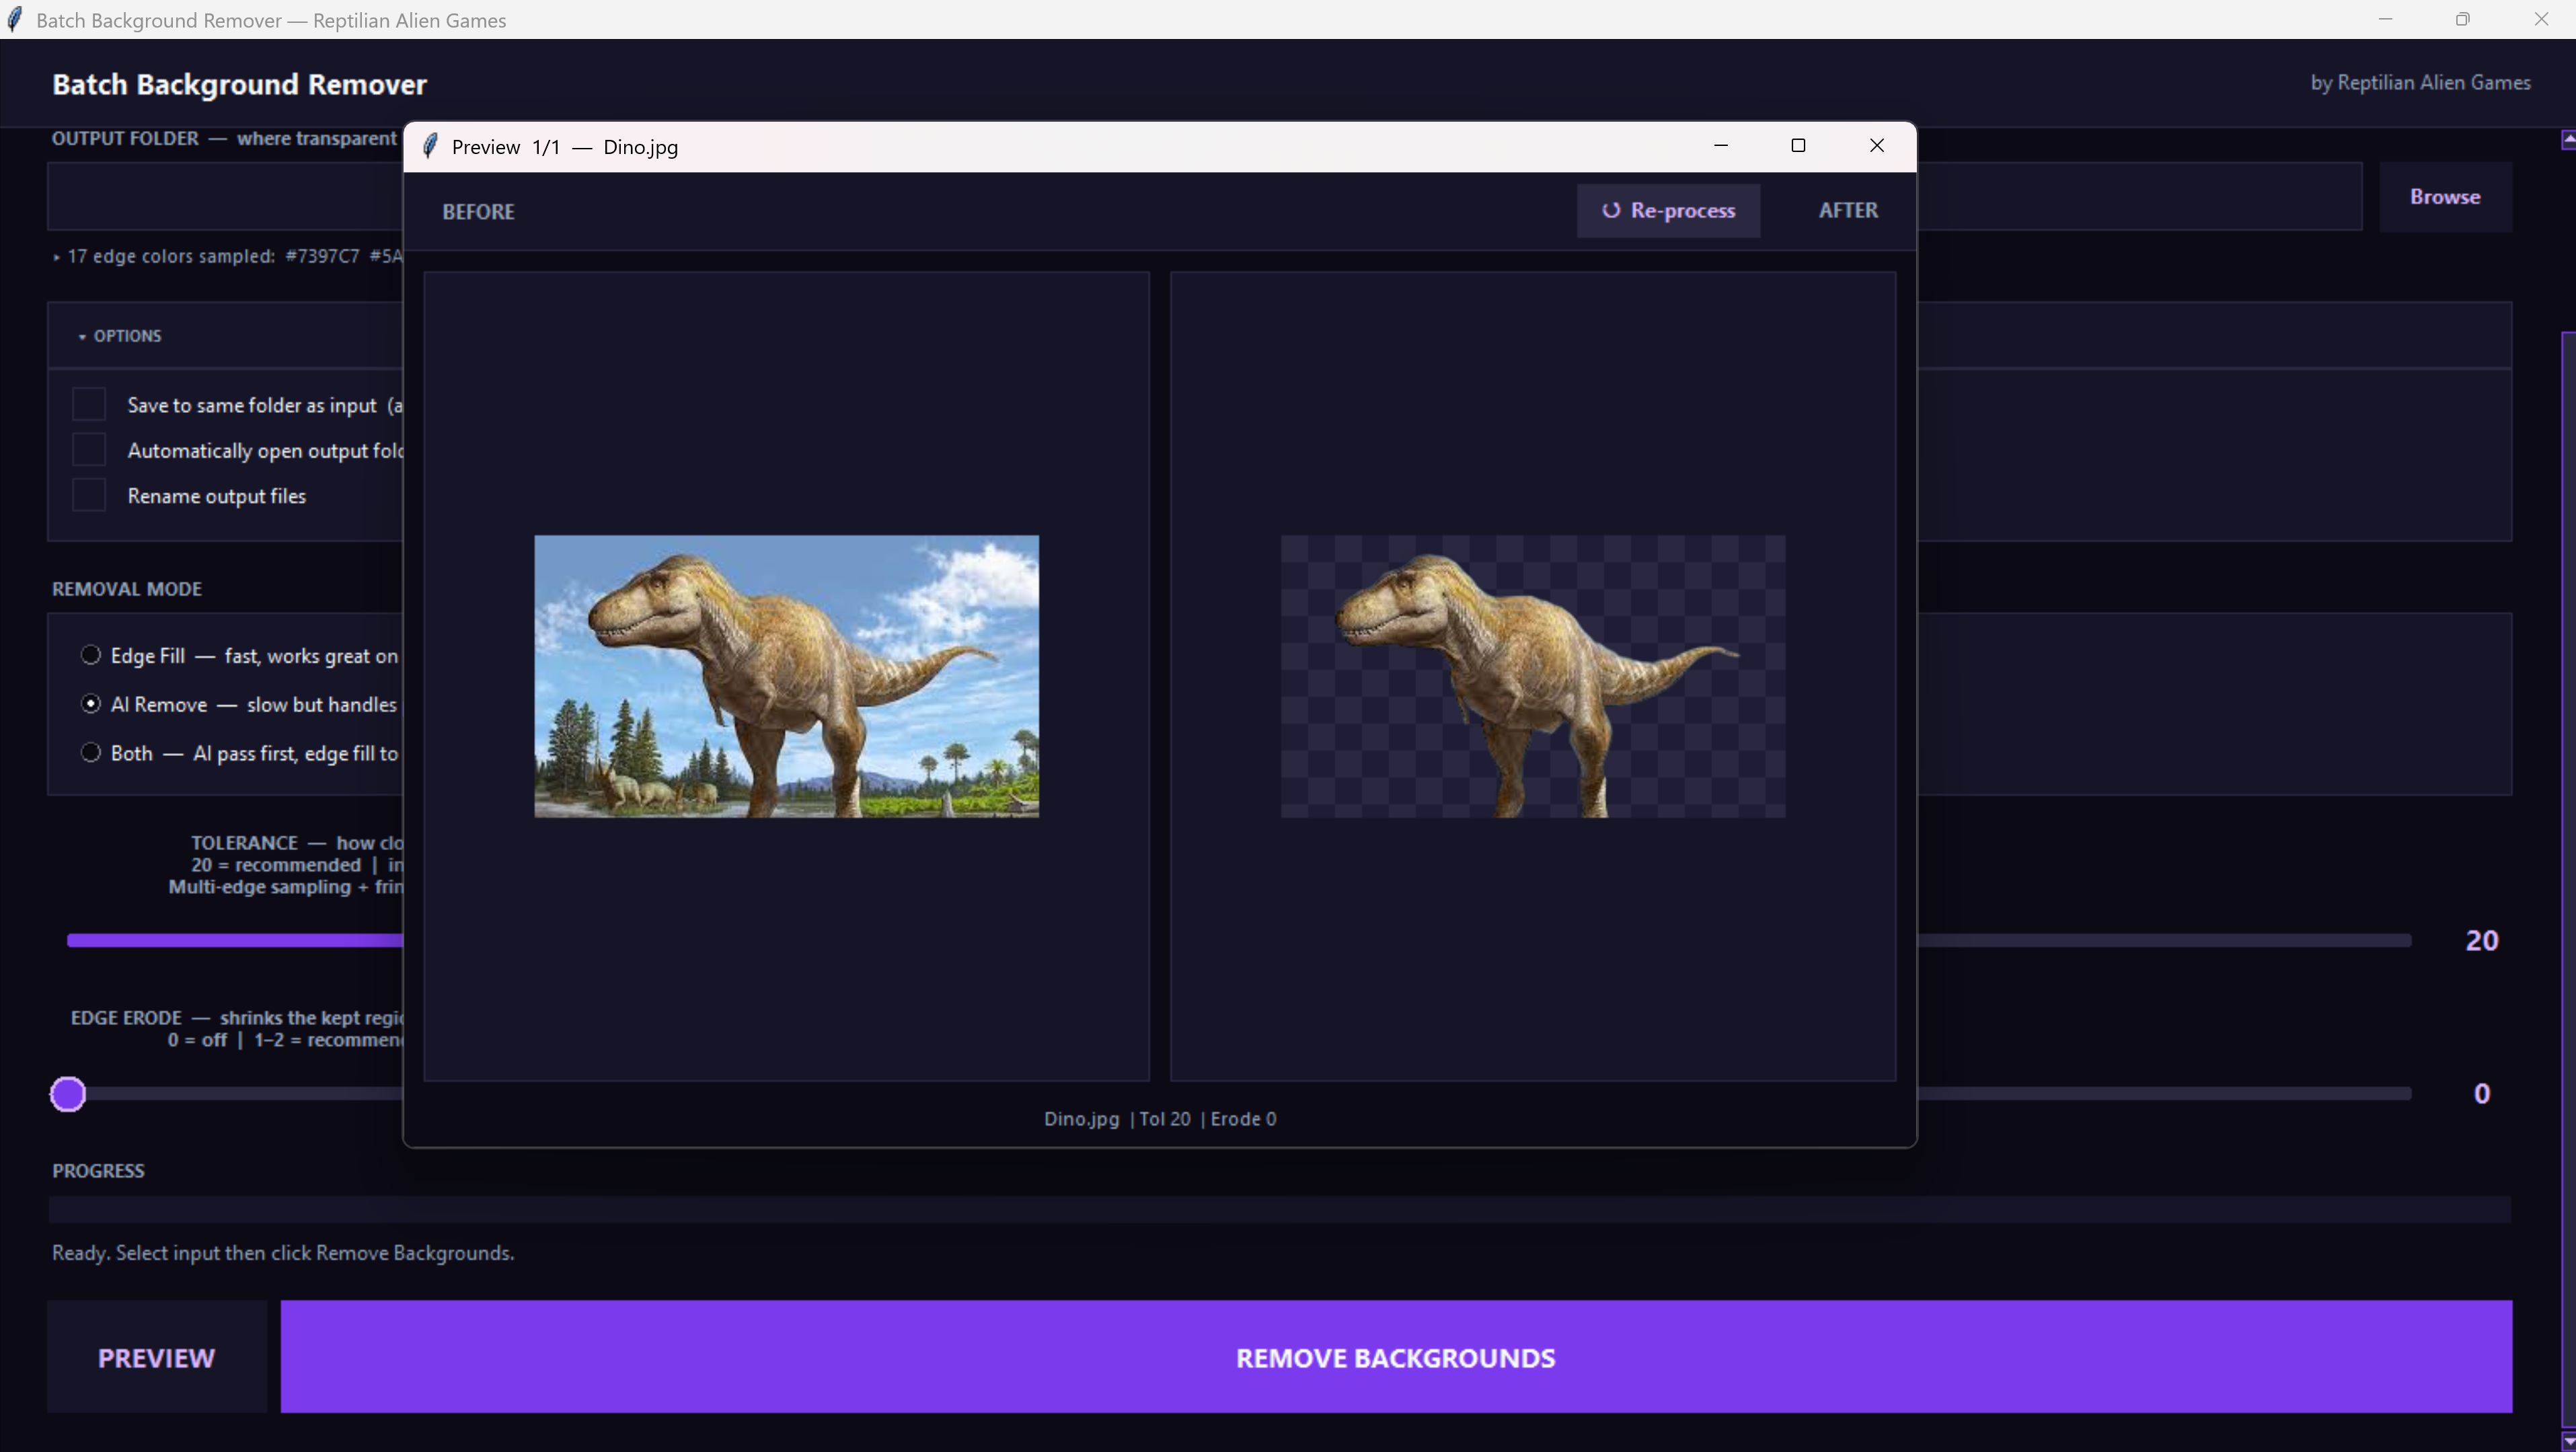This screenshot has width=2576, height=1452.
Task: Click Browse for the output folder
Action: (x=2445, y=197)
